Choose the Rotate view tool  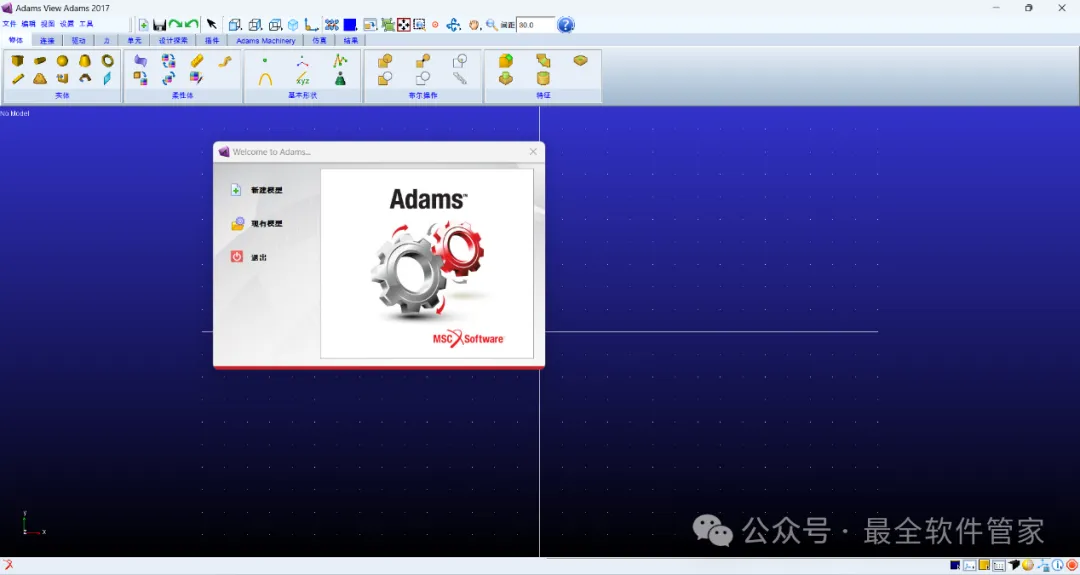453,25
